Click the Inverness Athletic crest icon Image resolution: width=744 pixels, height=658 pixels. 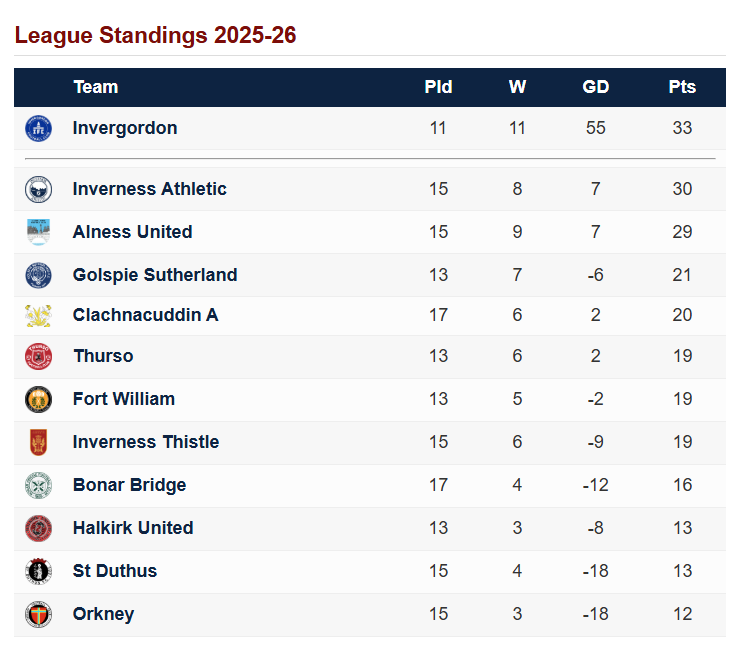coord(38,189)
